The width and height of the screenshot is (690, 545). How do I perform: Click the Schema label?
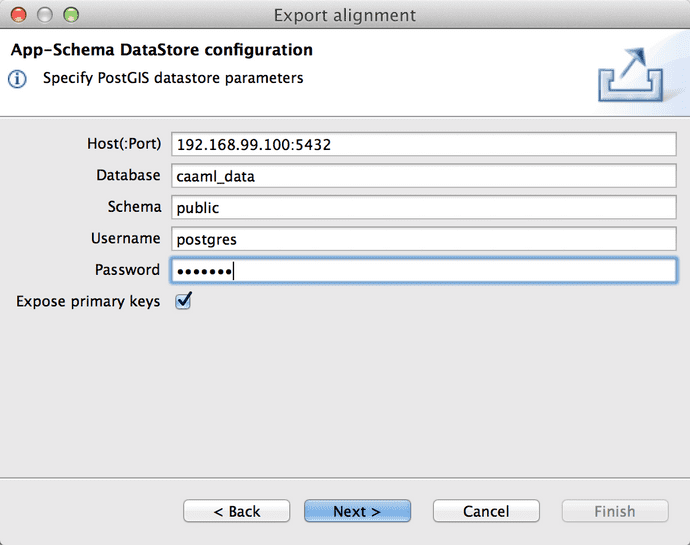pos(135,206)
